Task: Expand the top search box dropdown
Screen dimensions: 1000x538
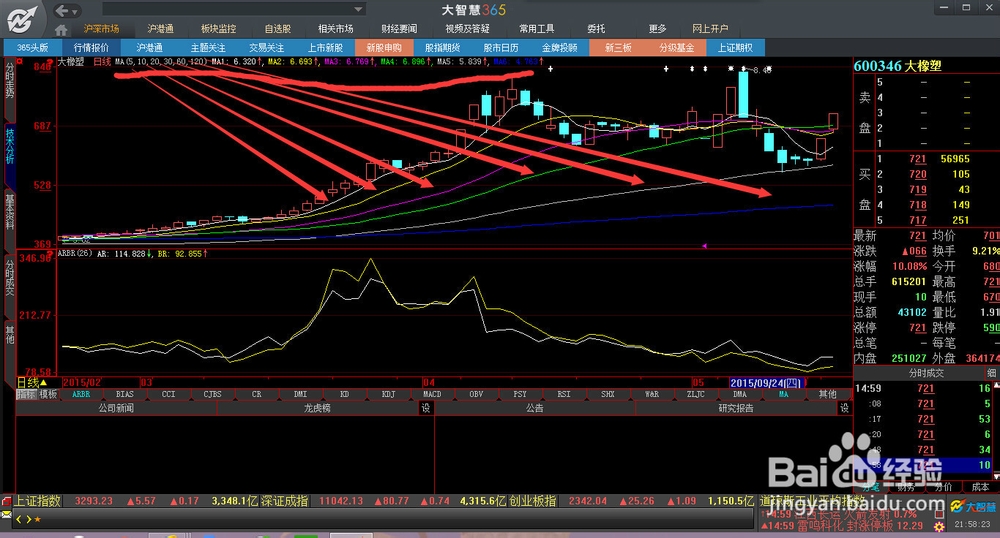Action: point(358,10)
